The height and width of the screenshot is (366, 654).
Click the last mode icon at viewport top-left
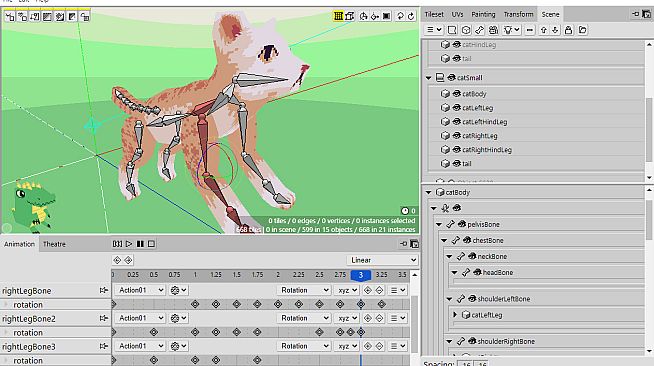pyautogui.click(x=85, y=17)
